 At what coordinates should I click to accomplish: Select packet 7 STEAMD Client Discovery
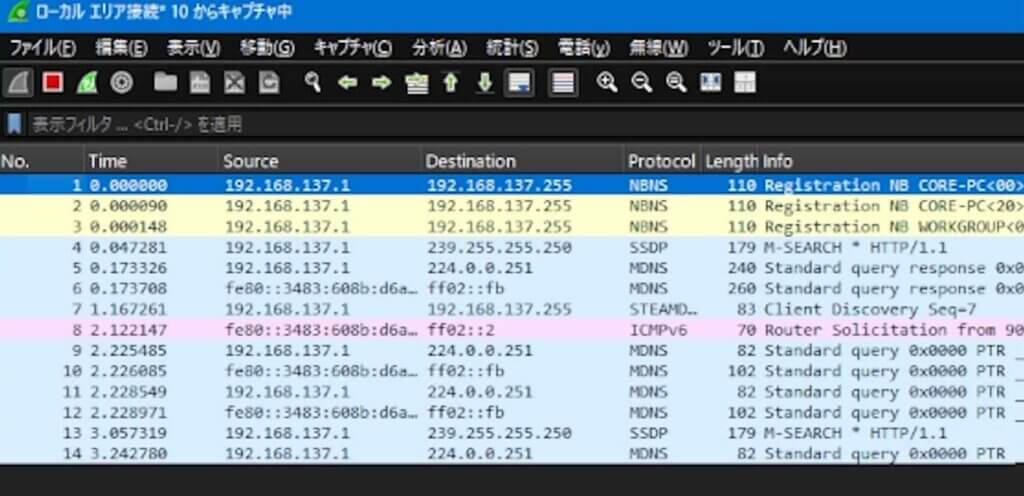[x=500, y=309]
